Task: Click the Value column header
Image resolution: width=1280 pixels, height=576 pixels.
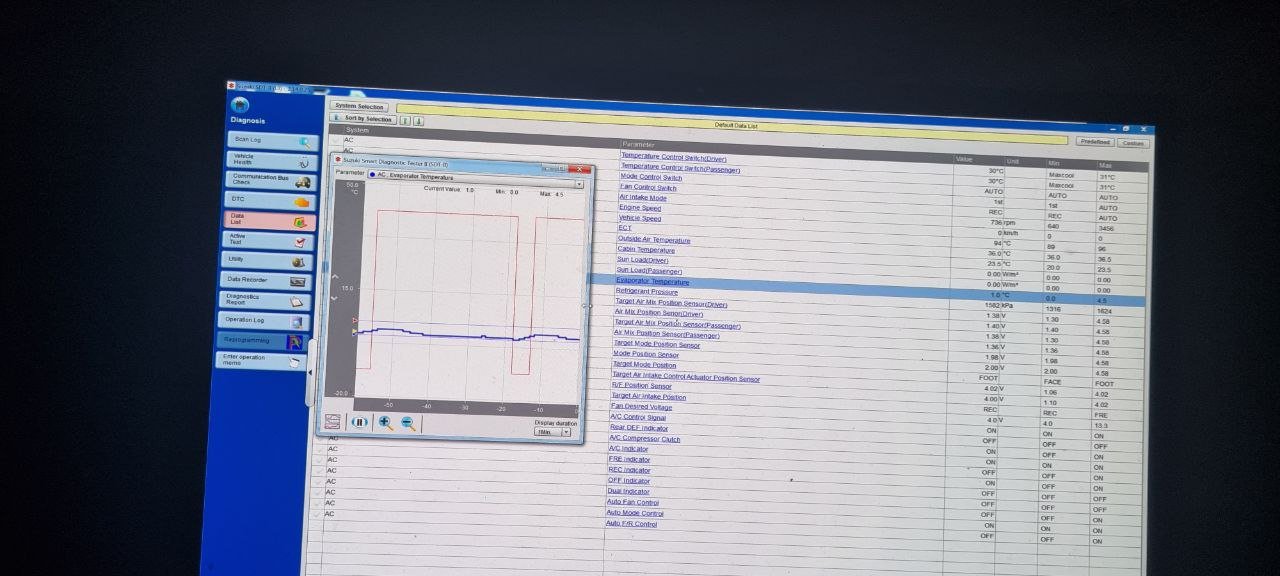Action: pyautogui.click(x=964, y=159)
